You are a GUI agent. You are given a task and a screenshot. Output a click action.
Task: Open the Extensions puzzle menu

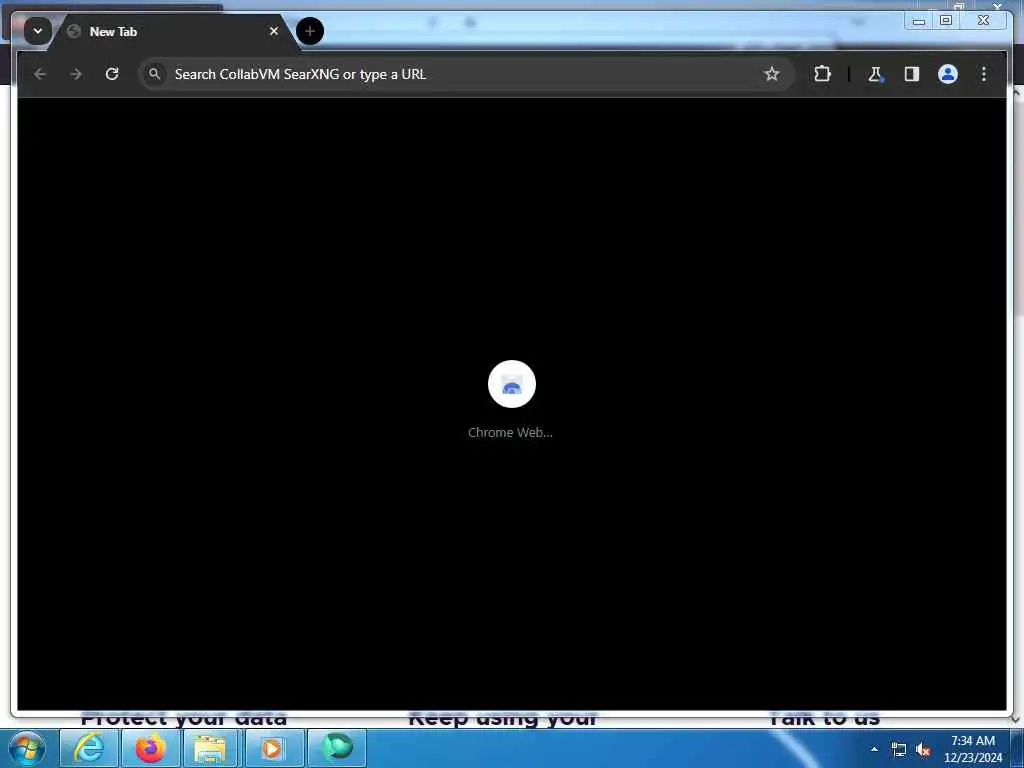pos(822,74)
